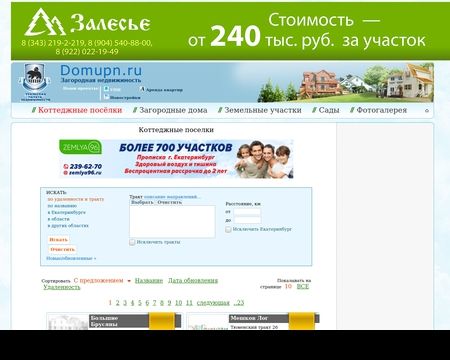This screenshot has height=360, width=450.
Task: Click the ZEMLYA96 green logo on the banner
Action: pos(80,147)
